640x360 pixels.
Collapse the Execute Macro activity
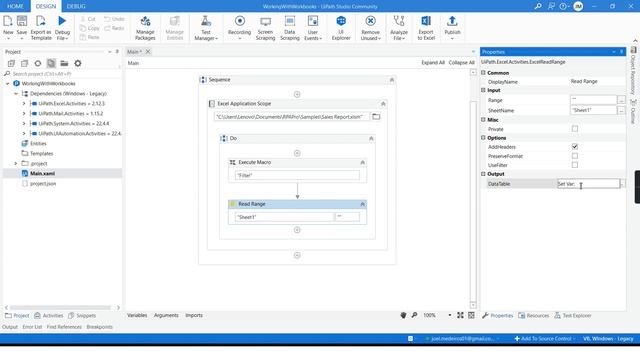coord(362,162)
